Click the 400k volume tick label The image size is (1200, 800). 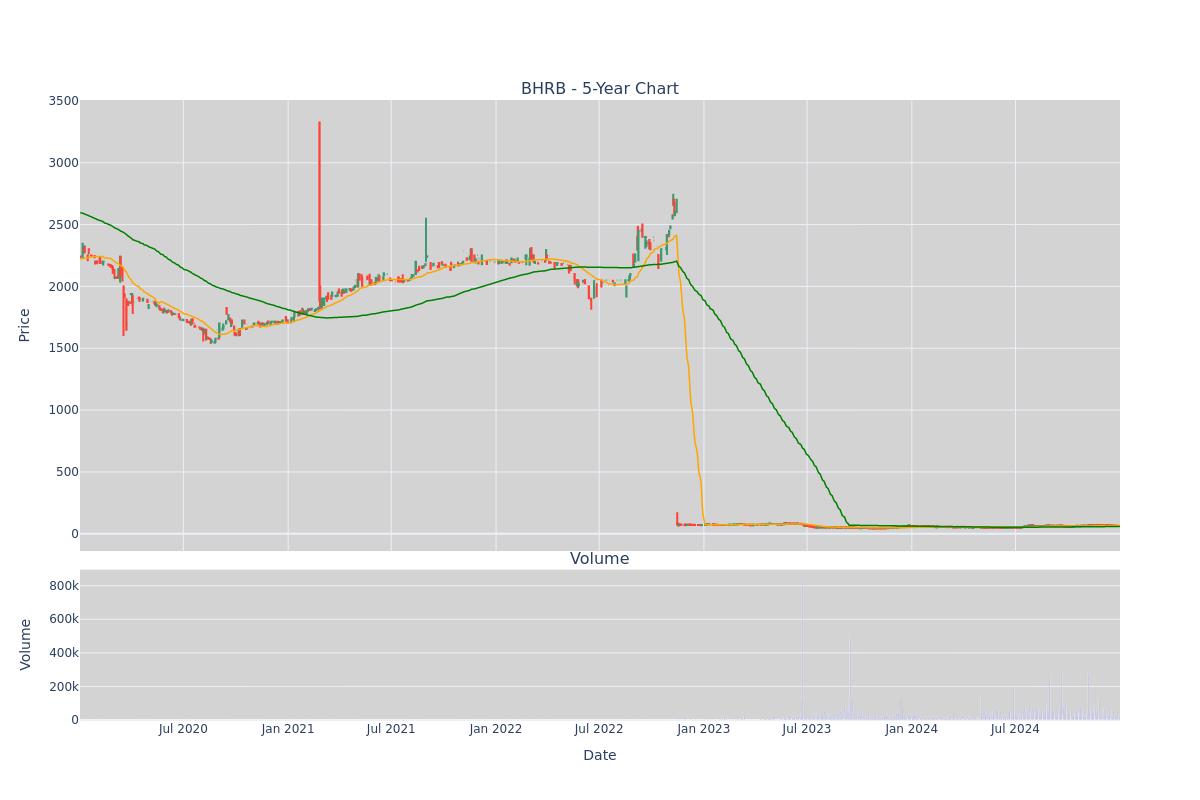coord(62,653)
